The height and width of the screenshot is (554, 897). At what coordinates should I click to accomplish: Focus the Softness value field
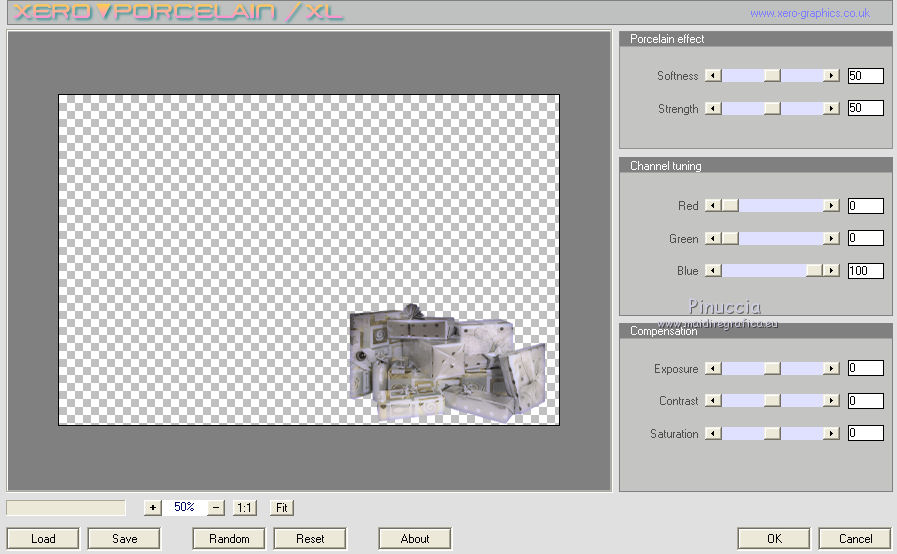click(866, 76)
